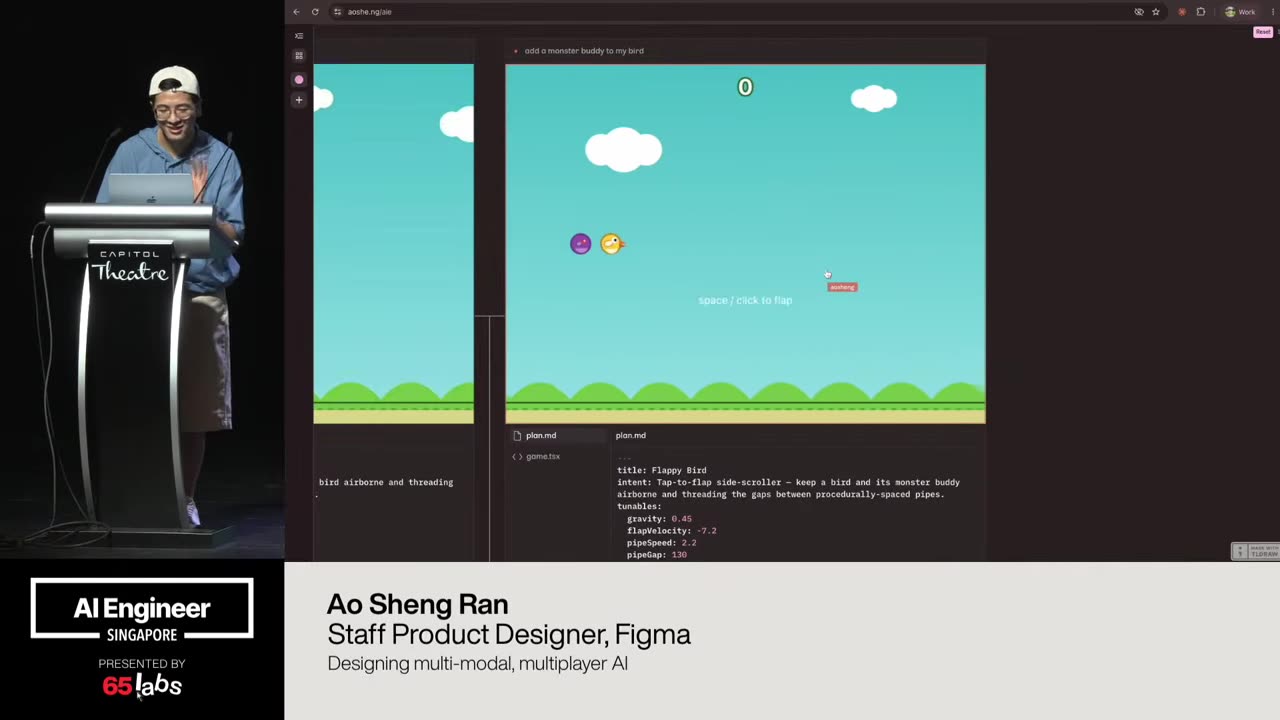Toggle the sidebar collapse icon
This screenshot has width=1280, height=720.
point(299,36)
